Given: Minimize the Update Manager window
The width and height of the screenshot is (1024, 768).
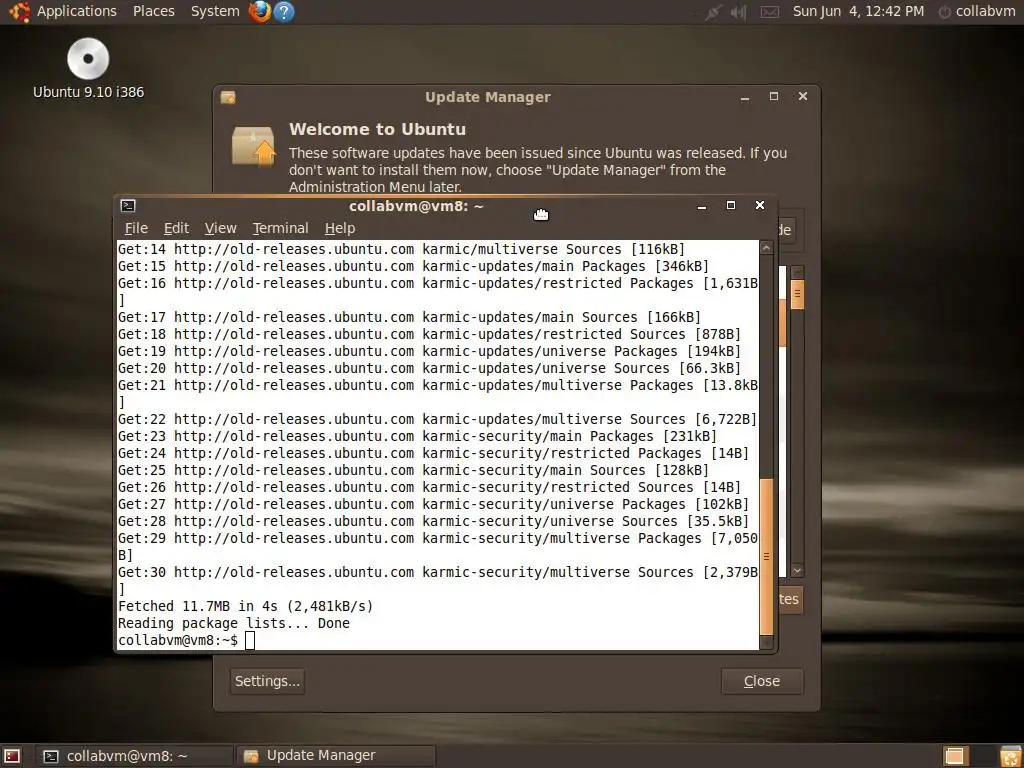Looking at the screenshot, I should click(744, 97).
